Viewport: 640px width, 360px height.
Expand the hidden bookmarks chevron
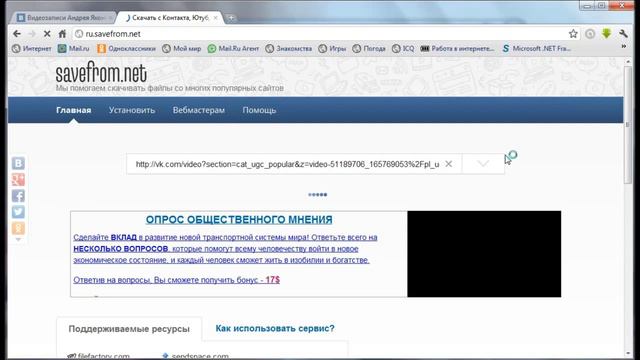(x=624, y=47)
